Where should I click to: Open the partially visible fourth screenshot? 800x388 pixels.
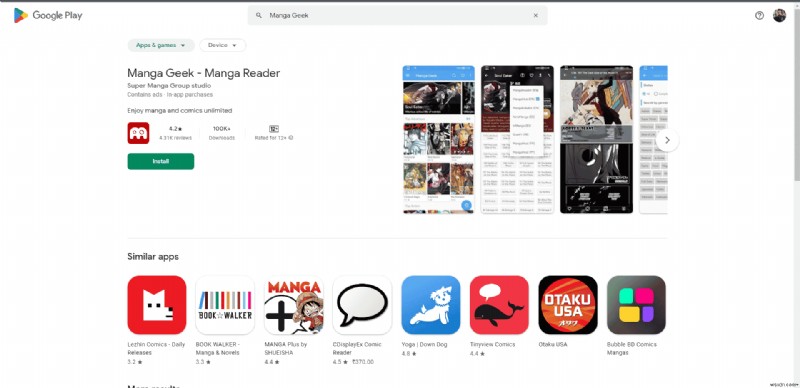coord(654,139)
